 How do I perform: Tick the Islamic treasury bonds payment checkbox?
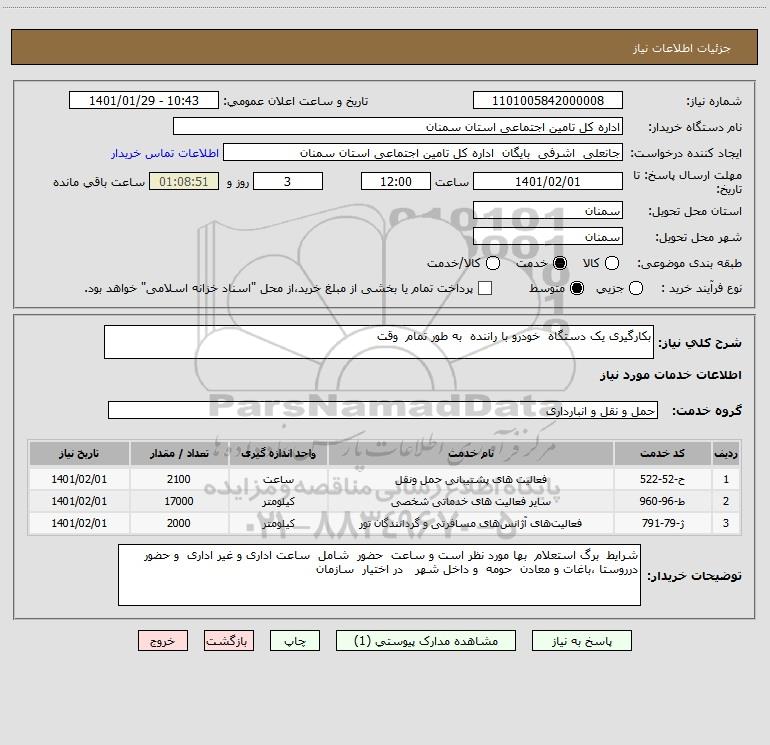(485, 288)
